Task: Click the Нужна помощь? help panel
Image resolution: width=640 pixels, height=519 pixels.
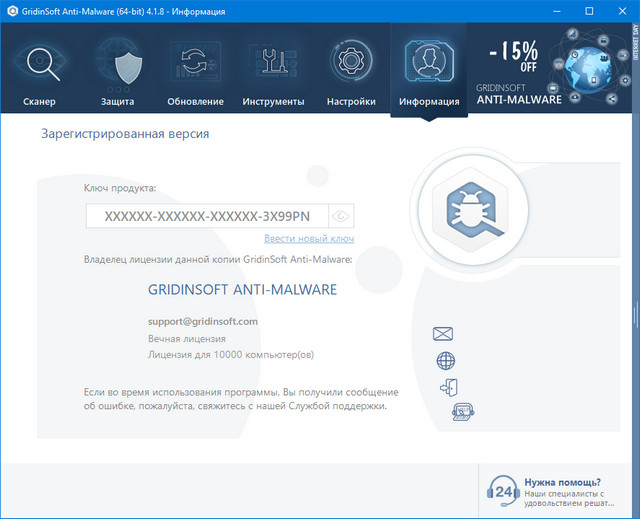Action: [555, 491]
